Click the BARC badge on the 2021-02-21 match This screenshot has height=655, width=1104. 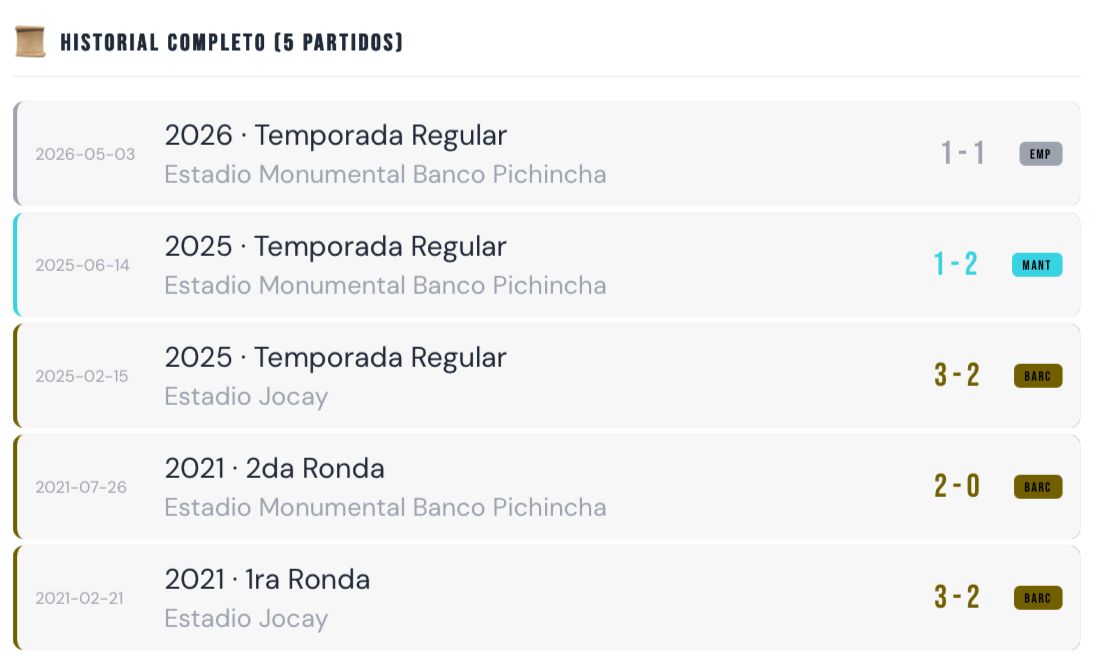pyautogui.click(x=1038, y=598)
